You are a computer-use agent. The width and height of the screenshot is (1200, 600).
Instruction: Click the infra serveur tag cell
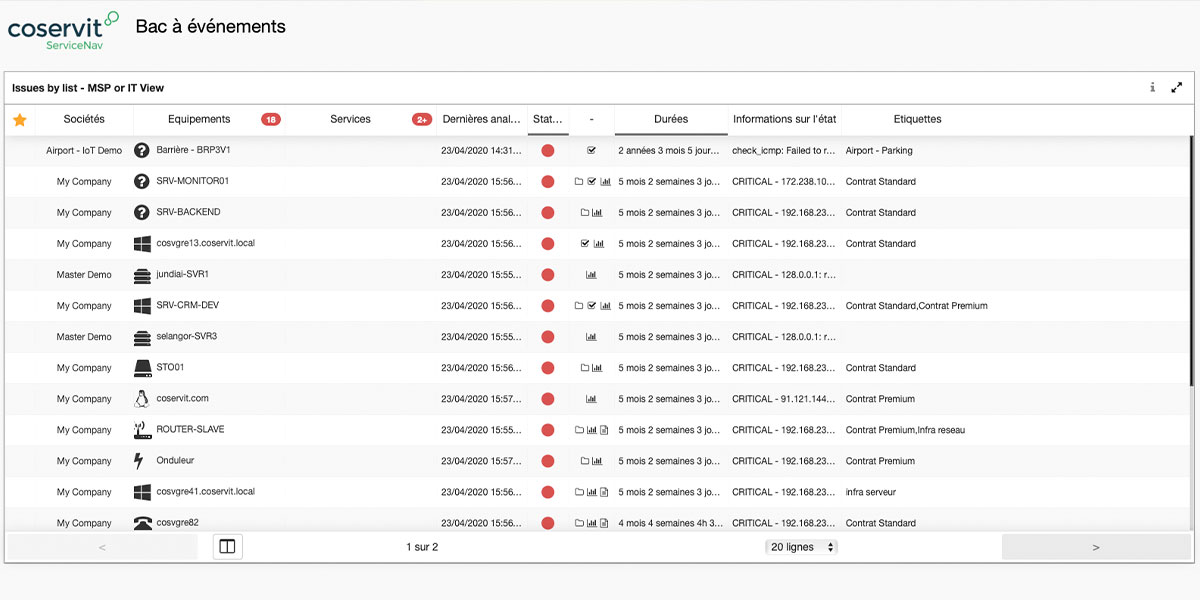point(871,492)
